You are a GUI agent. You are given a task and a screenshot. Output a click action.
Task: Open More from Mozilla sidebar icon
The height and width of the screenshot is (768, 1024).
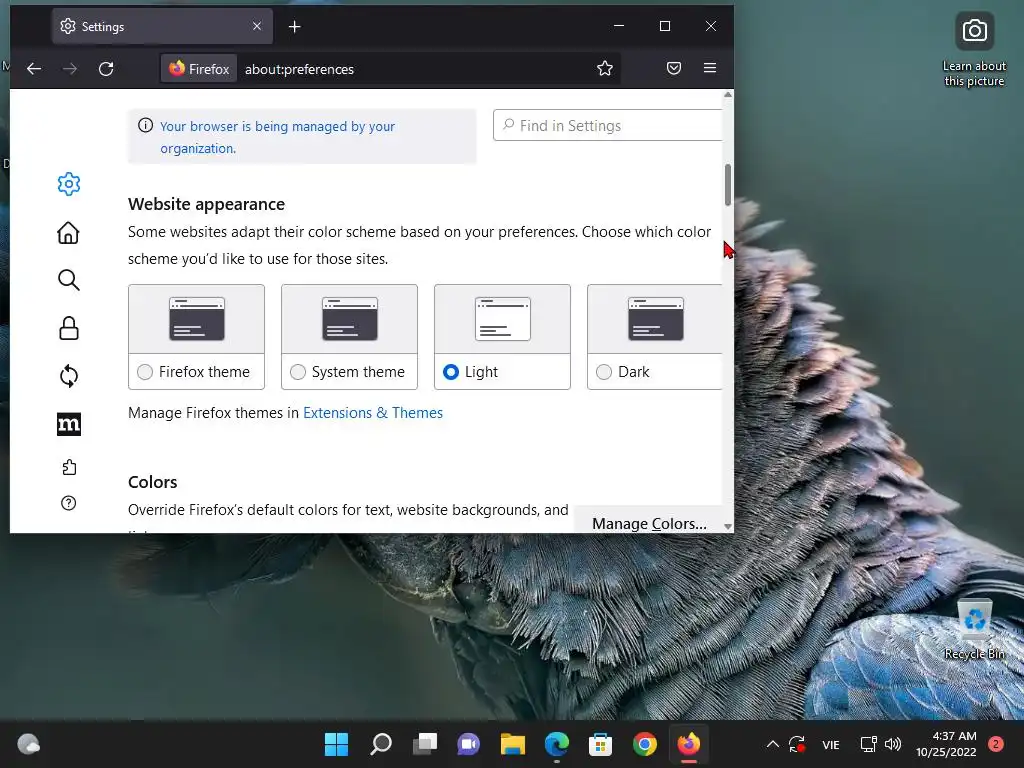pyautogui.click(x=69, y=424)
